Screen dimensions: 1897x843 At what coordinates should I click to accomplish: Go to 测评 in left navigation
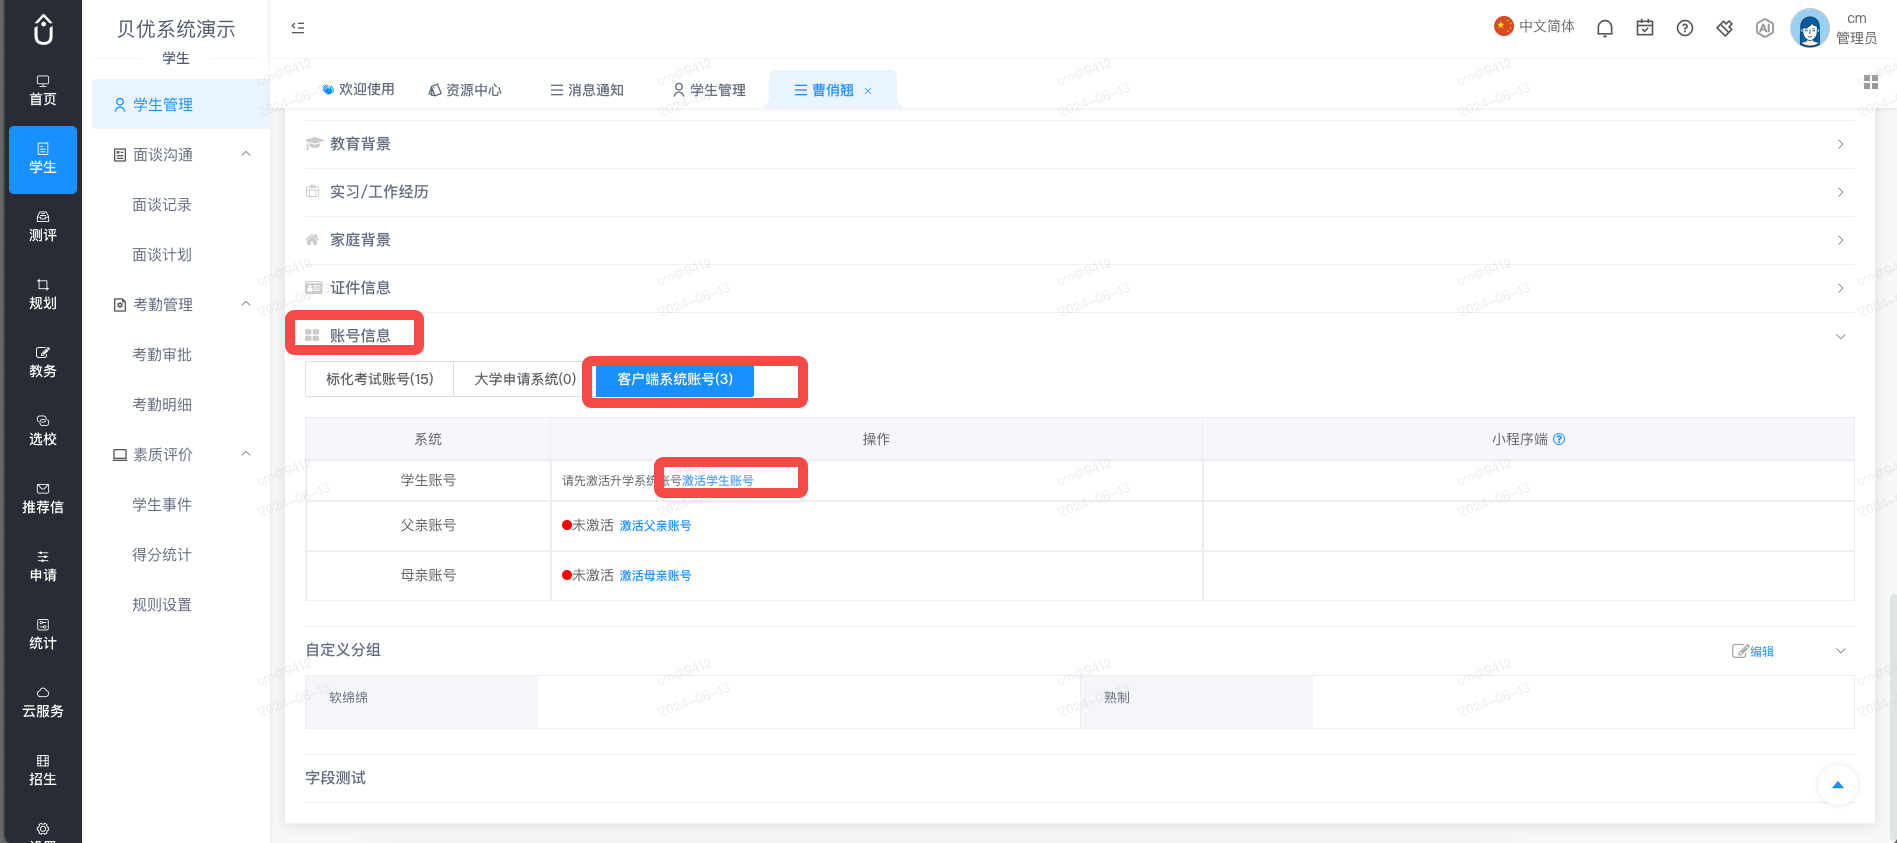click(43, 227)
